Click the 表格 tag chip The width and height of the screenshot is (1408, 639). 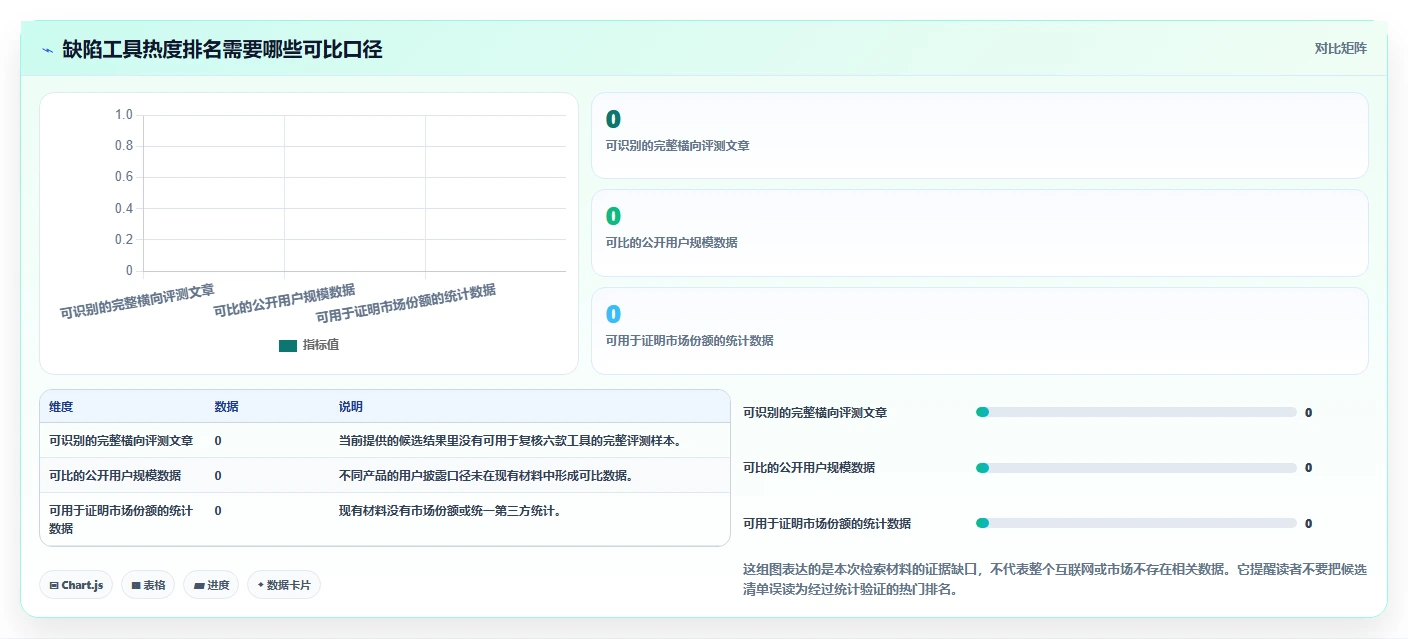coord(148,585)
